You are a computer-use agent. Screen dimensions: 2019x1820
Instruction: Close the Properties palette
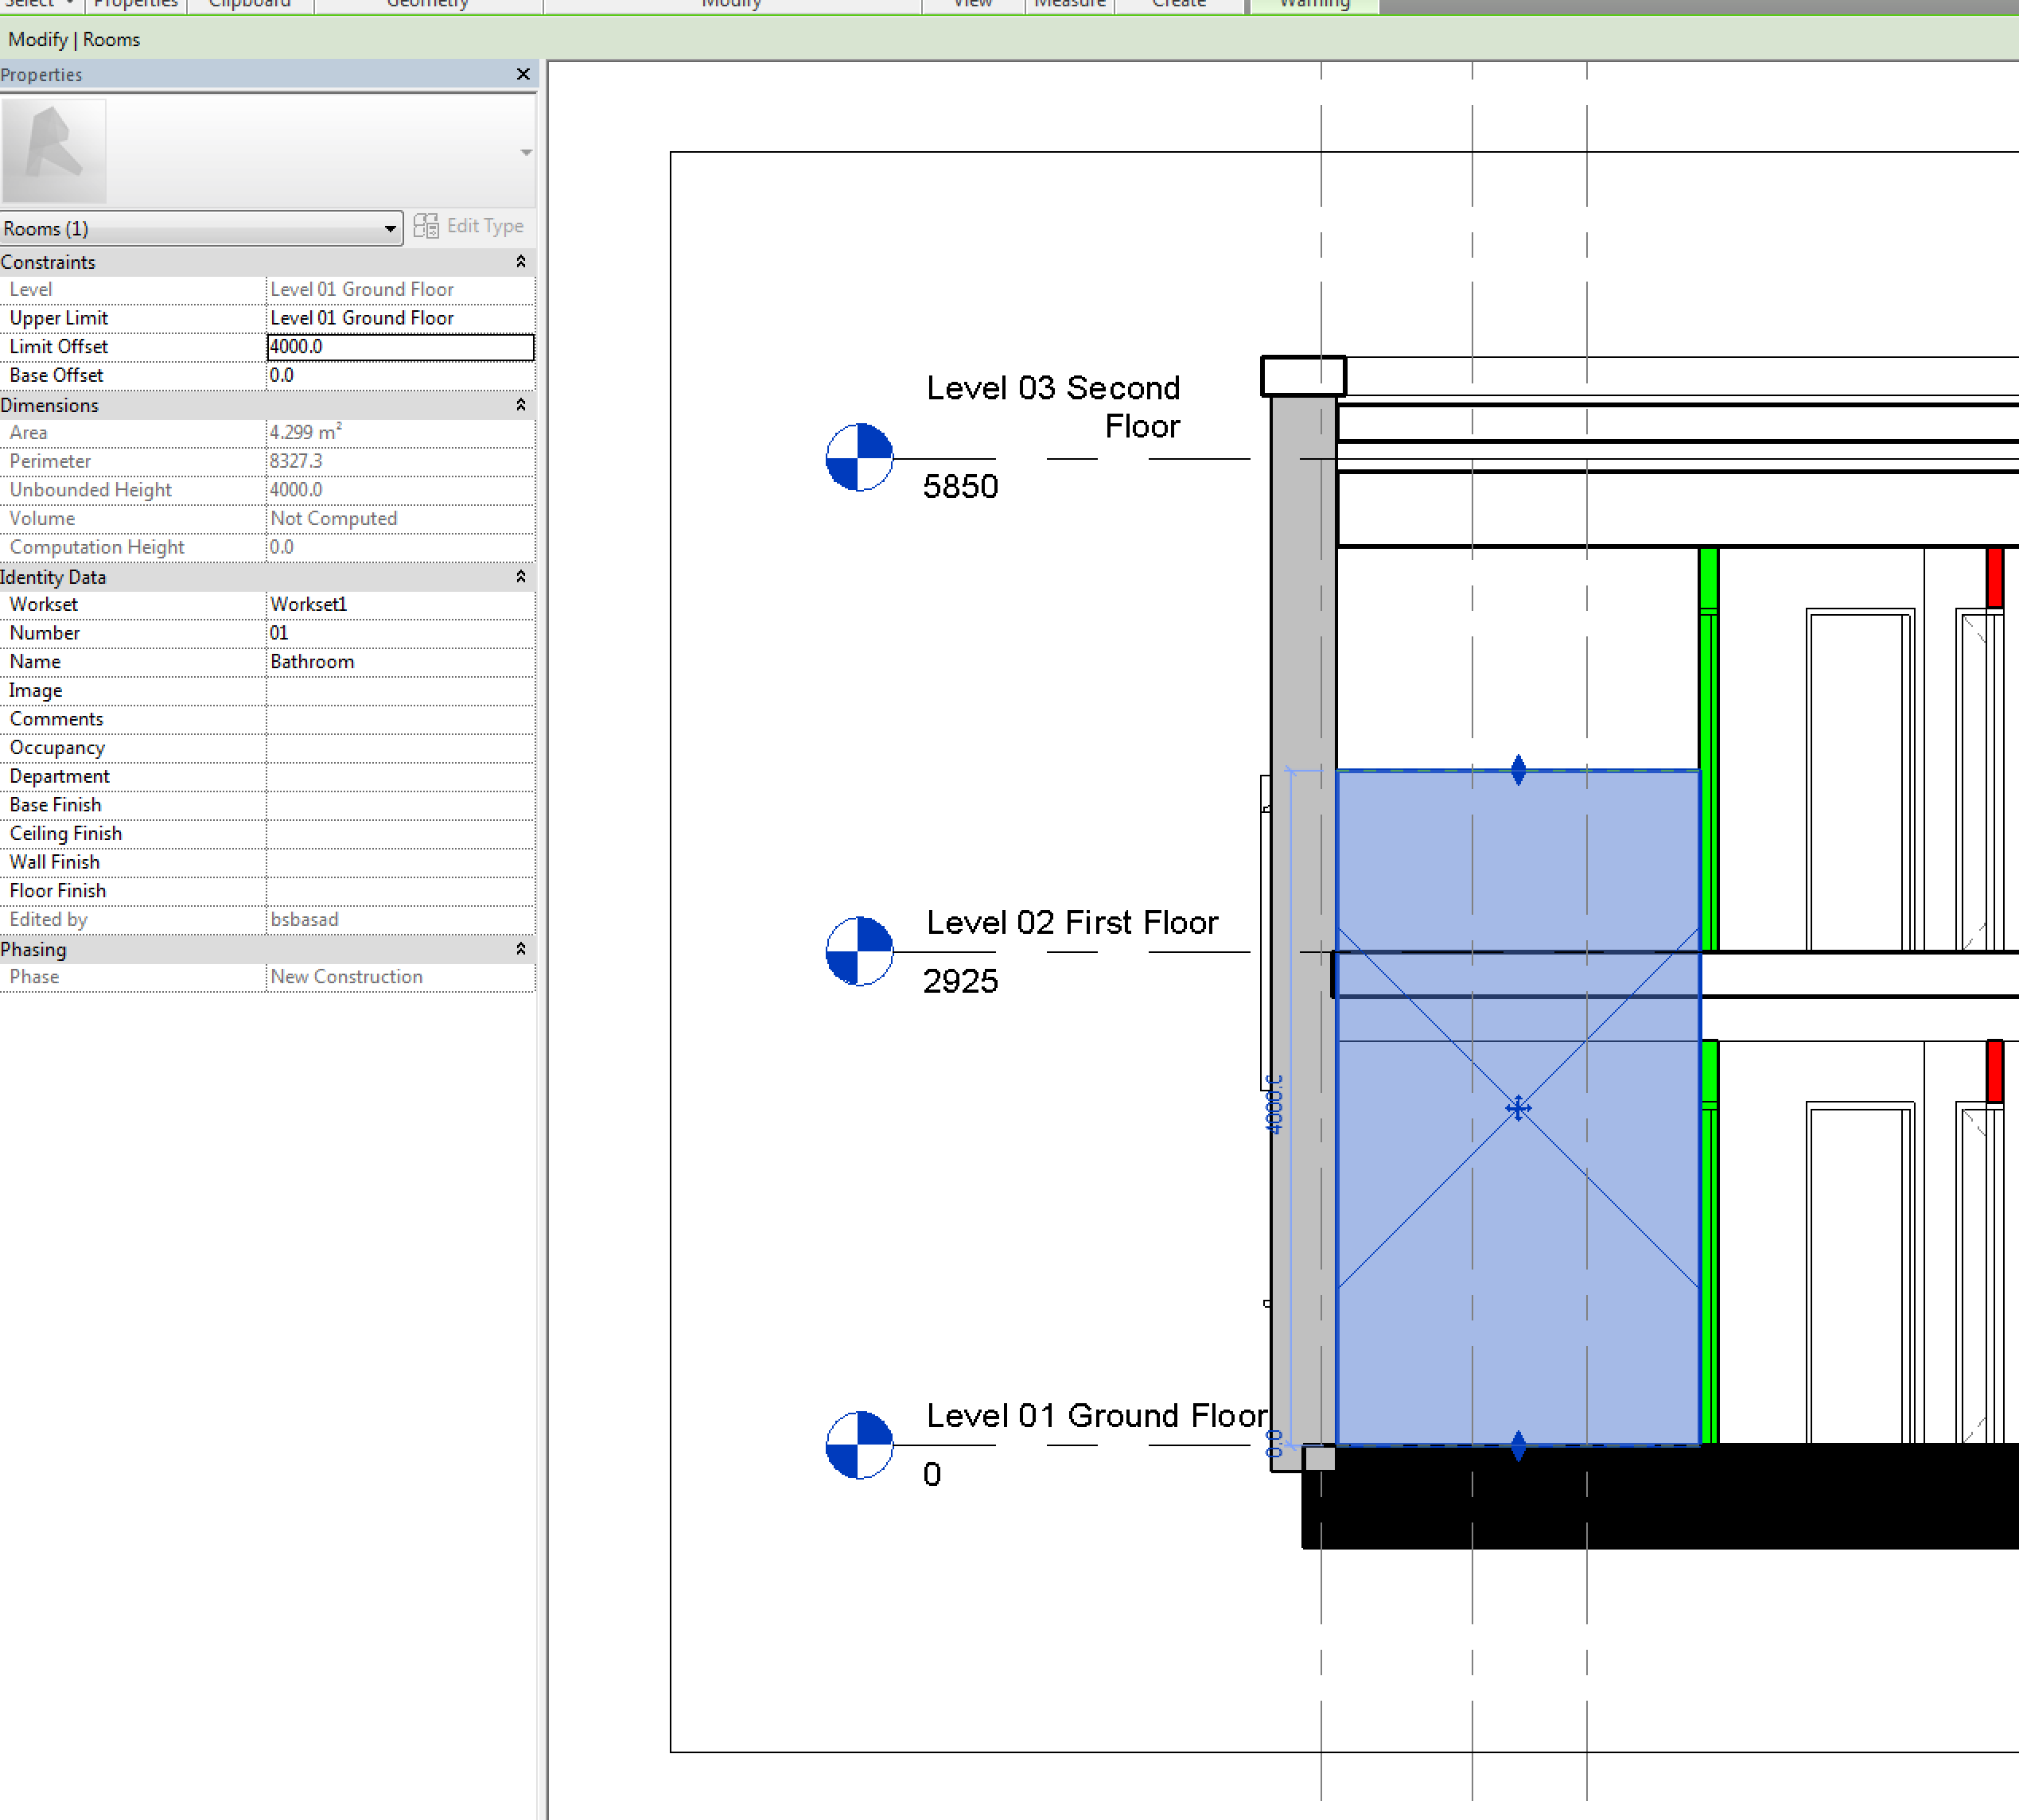(x=523, y=74)
